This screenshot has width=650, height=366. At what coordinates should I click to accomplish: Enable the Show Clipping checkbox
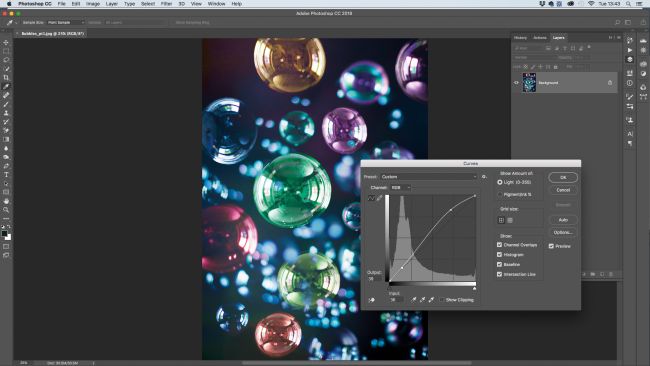442,299
